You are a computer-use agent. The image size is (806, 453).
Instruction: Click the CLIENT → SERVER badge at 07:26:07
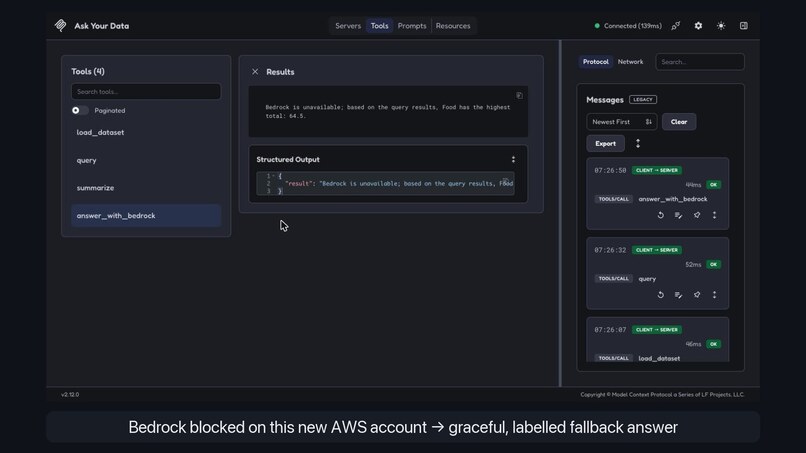(x=656, y=330)
